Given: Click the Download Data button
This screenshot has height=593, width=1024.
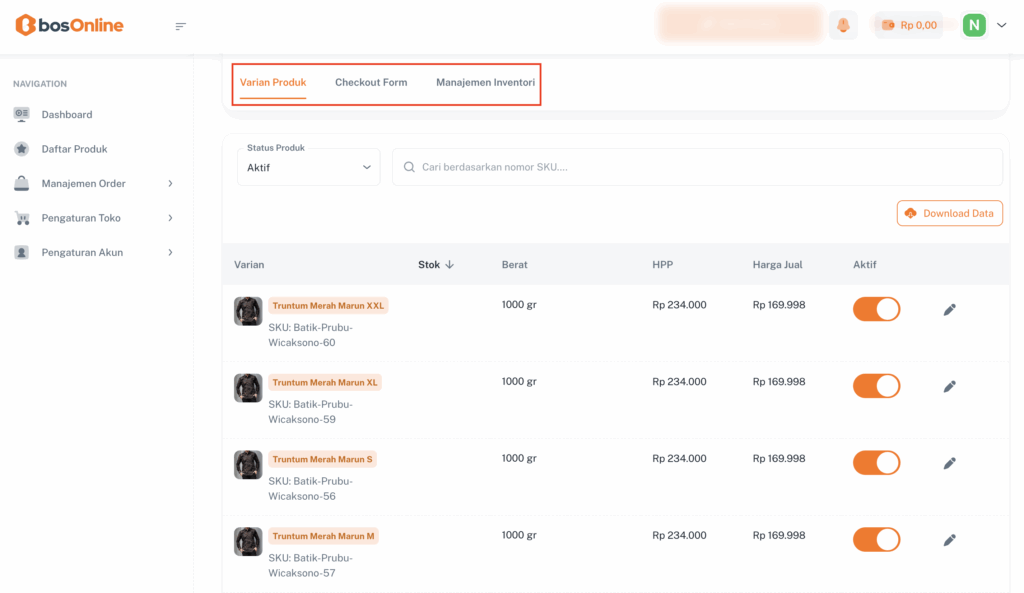Looking at the screenshot, I should click(949, 213).
